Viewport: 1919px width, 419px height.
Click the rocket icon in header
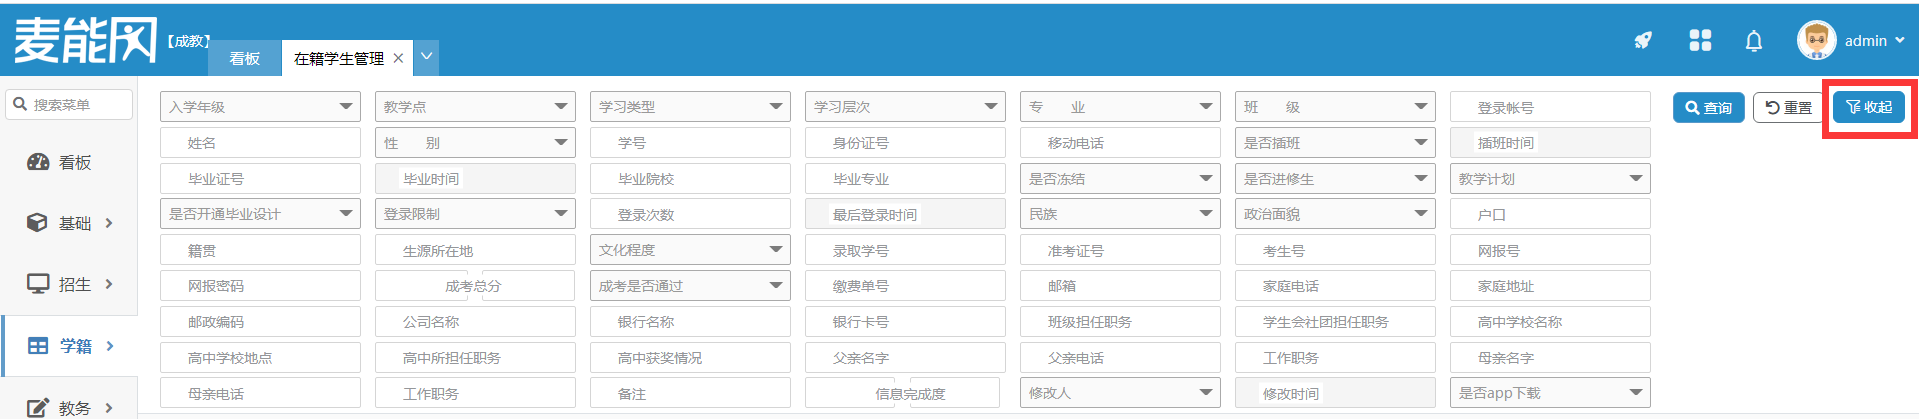[1643, 41]
